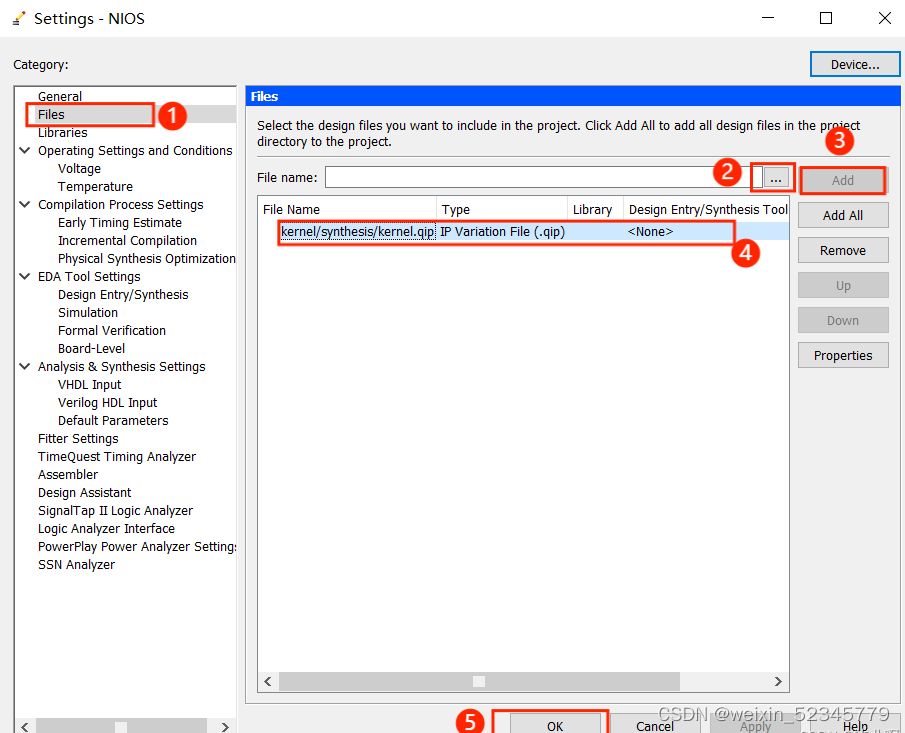This screenshot has width=905, height=733.
Task: Open Physical Synthesis Optimization
Action: click(147, 259)
